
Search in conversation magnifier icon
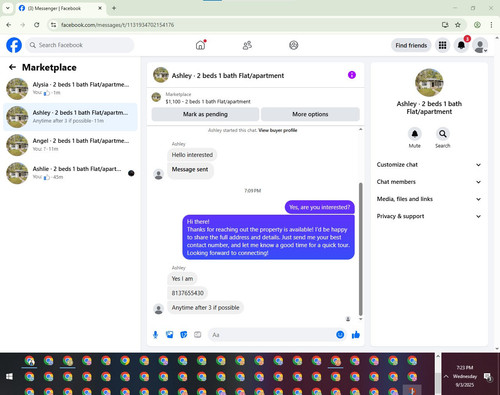443,134
